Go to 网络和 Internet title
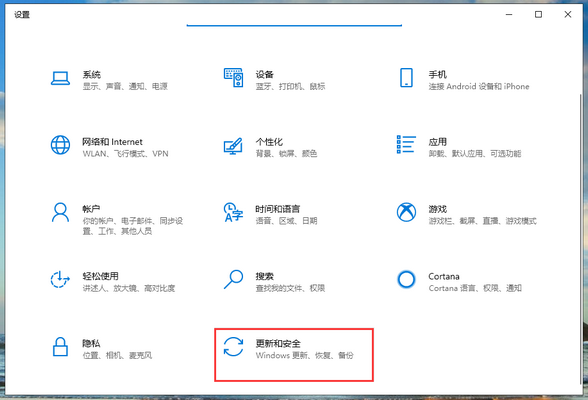 tap(112, 142)
